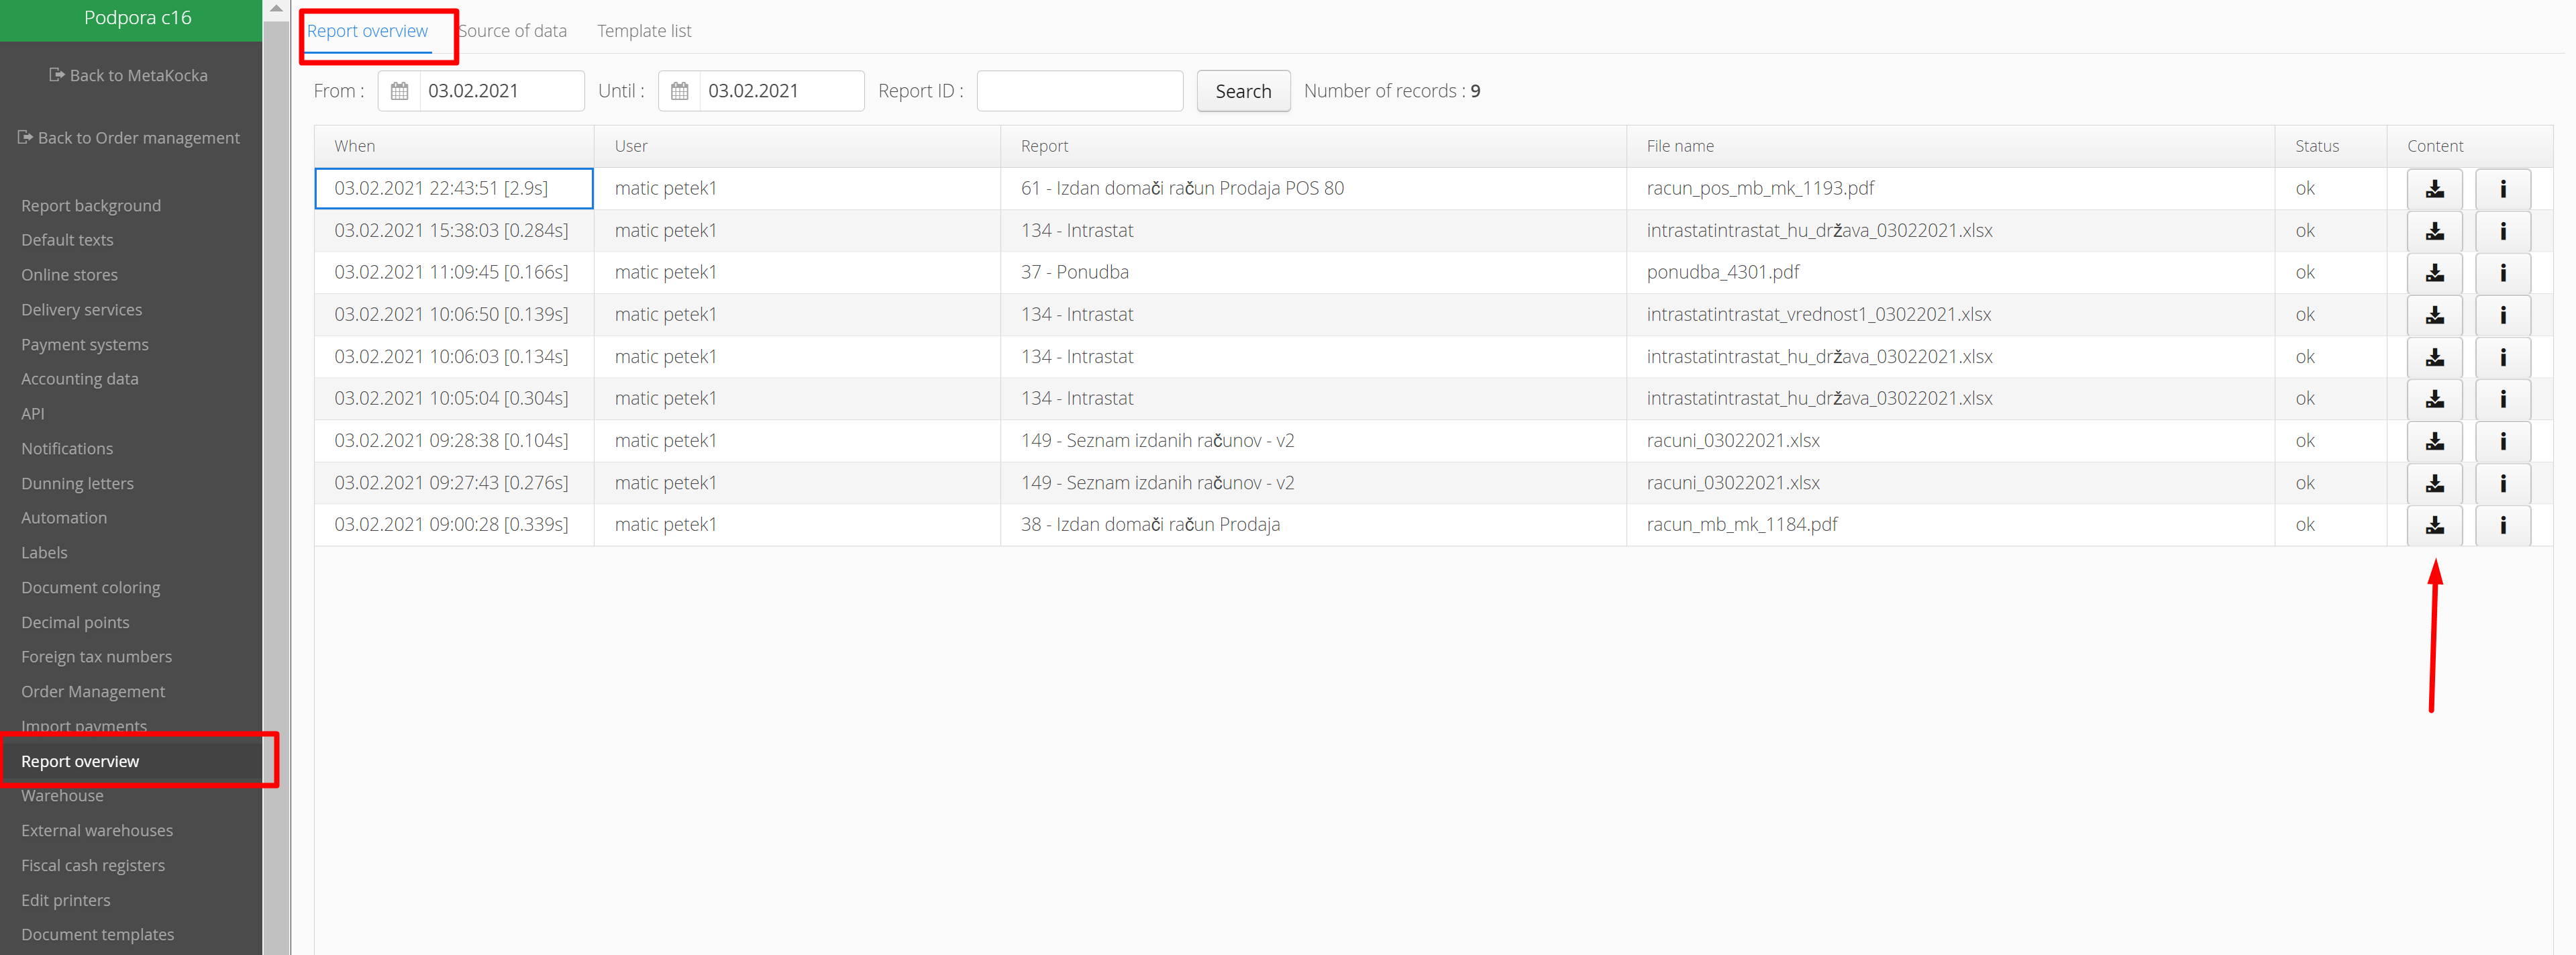Select Document coloring in the sidebar
This screenshot has width=2576, height=955.
tap(91, 587)
